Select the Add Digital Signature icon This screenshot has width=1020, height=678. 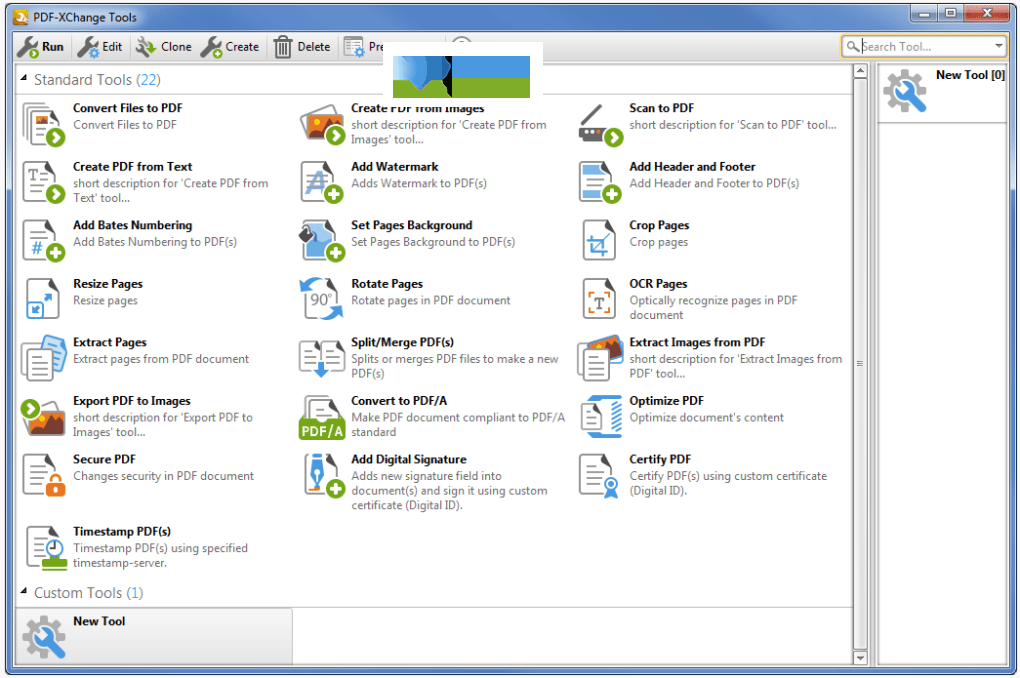tap(325, 476)
